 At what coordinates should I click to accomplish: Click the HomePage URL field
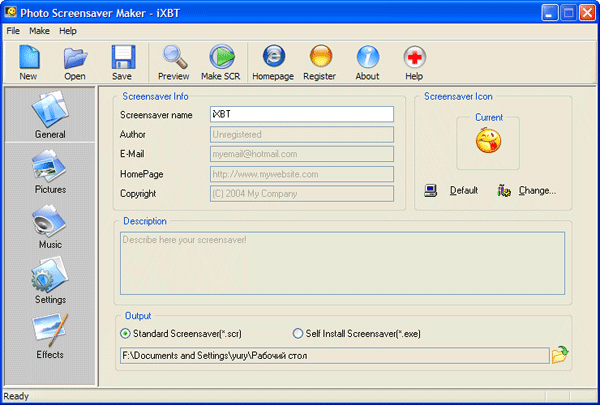pos(302,174)
